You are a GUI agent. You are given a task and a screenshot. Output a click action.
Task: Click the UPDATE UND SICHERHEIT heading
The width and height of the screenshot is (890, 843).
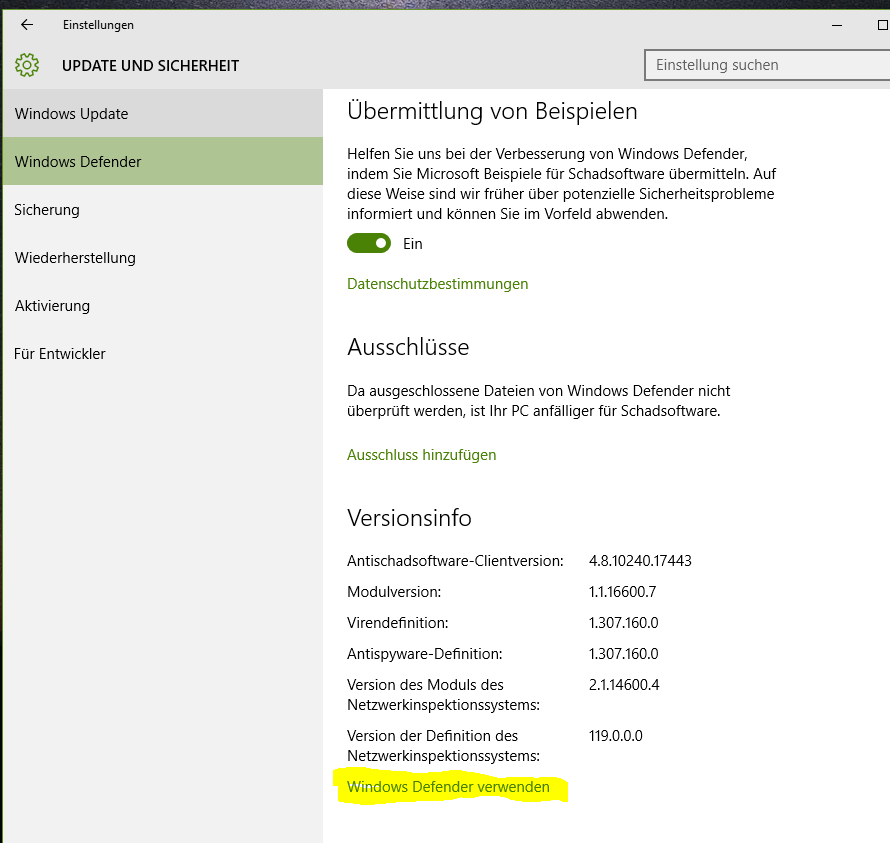(150, 66)
